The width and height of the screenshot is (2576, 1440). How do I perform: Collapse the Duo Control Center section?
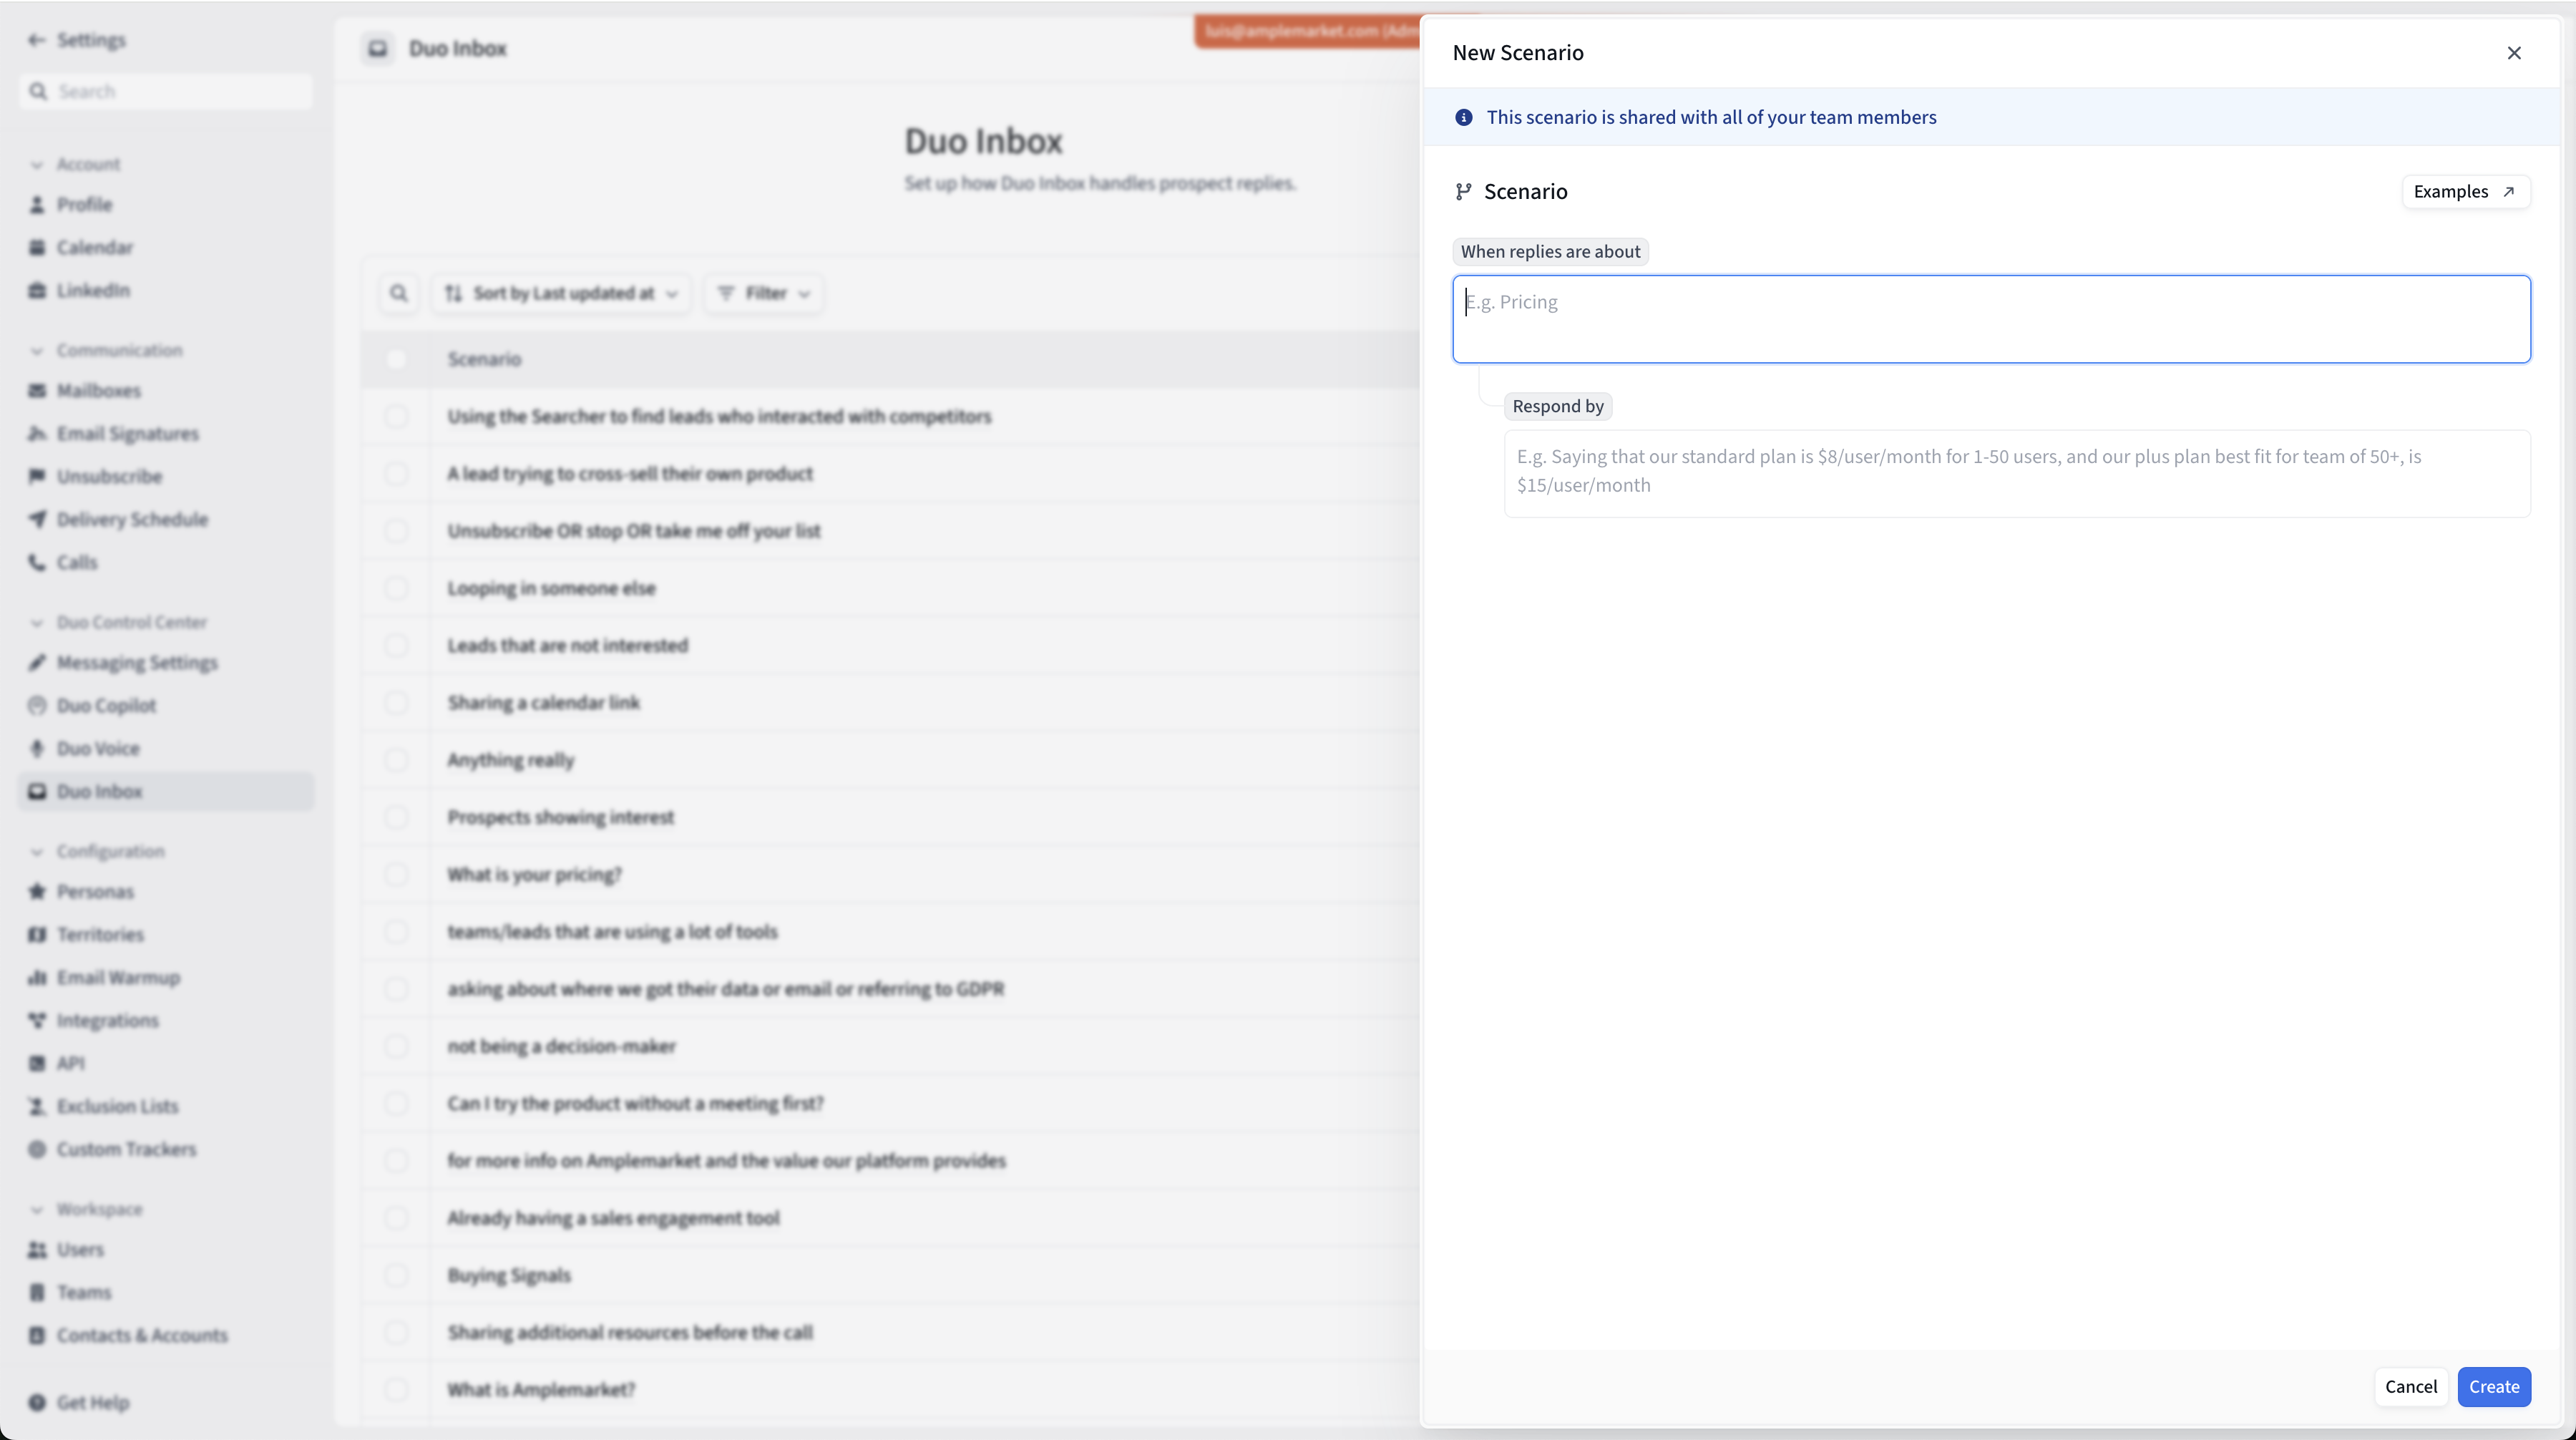37,622
